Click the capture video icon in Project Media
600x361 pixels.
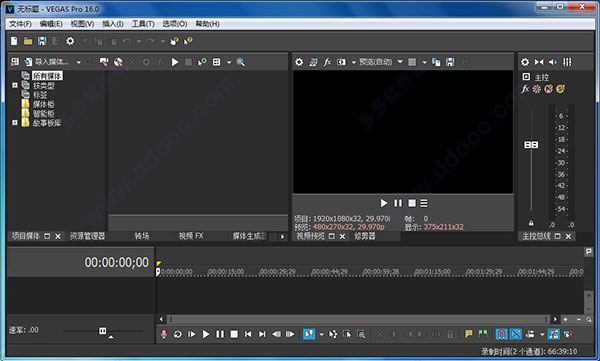click(x=104, y=62)
